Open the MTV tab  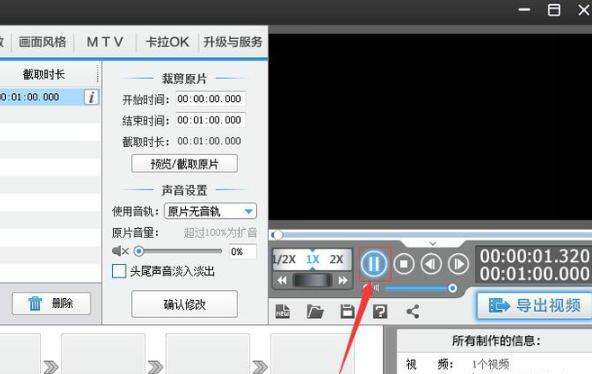[x=105, y=42]
